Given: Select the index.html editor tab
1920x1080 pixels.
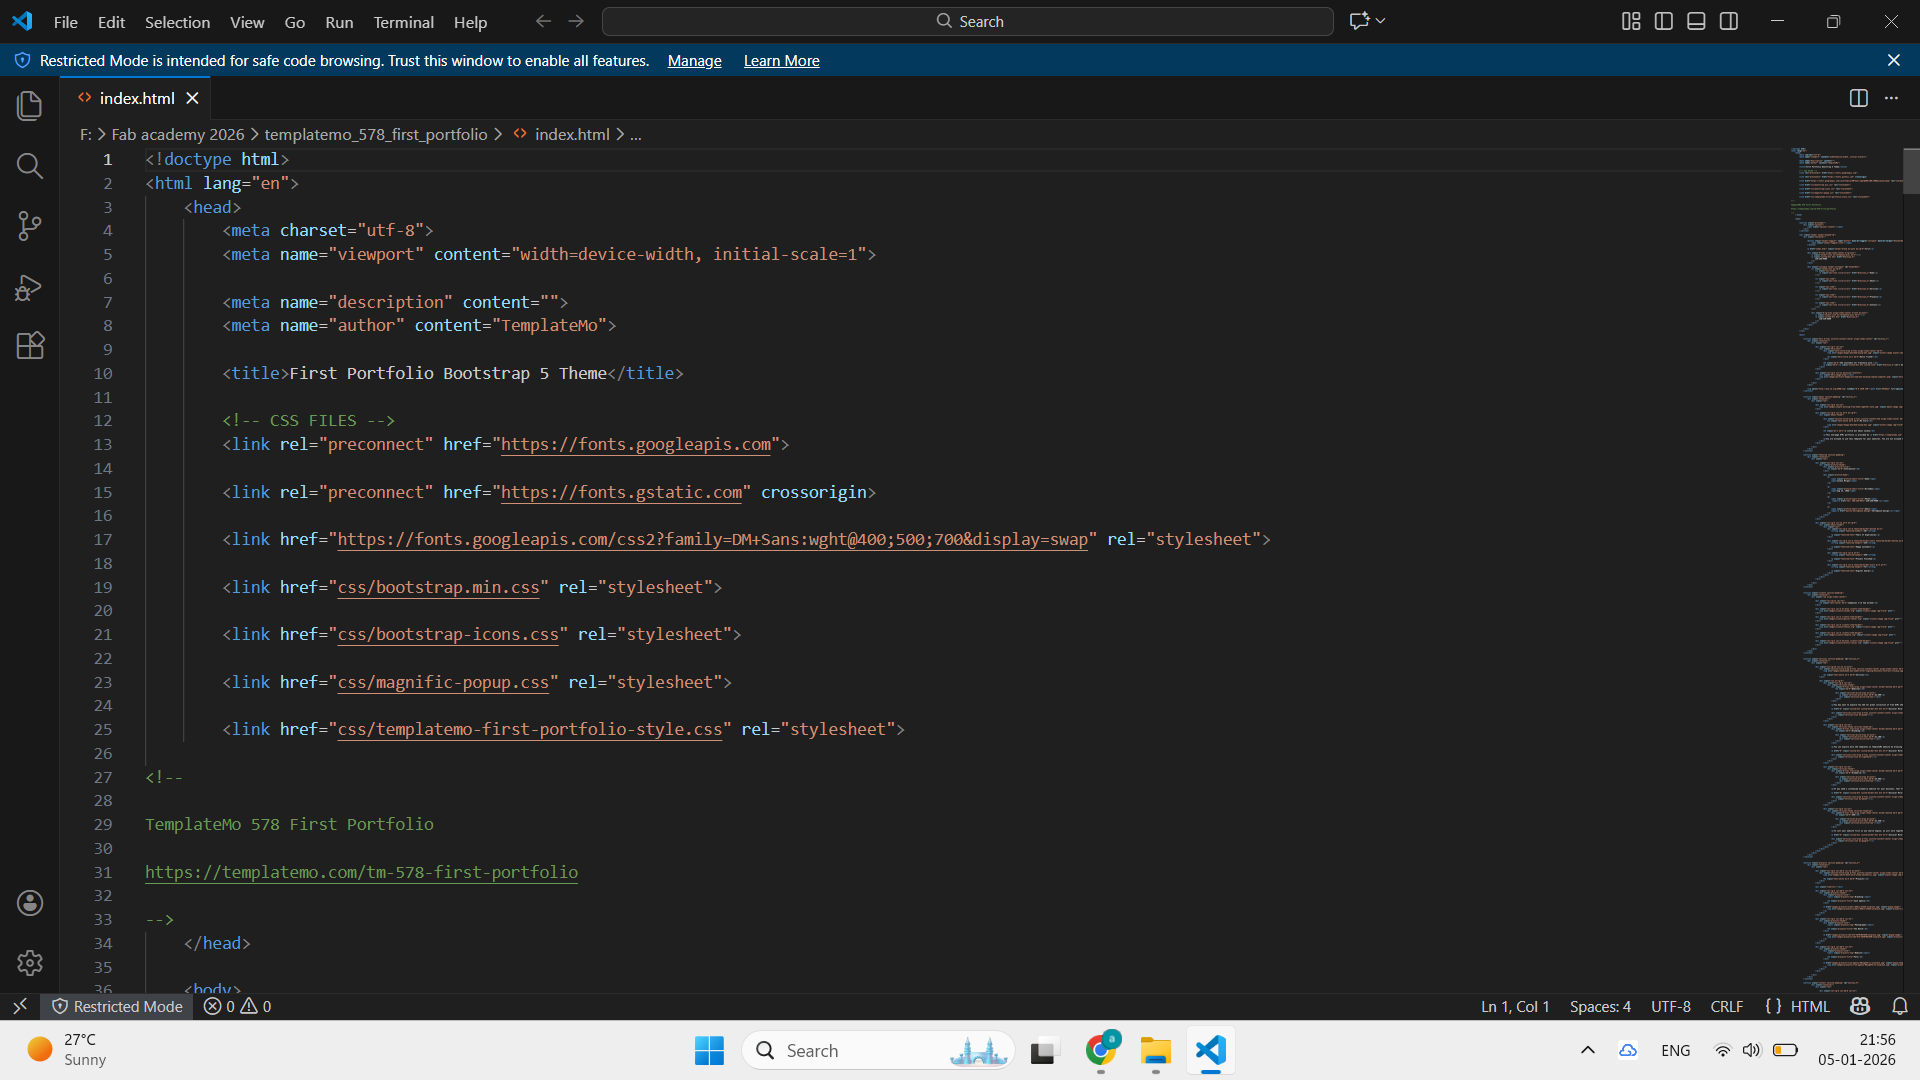Looking at the screenshot, I should (136, 98).
